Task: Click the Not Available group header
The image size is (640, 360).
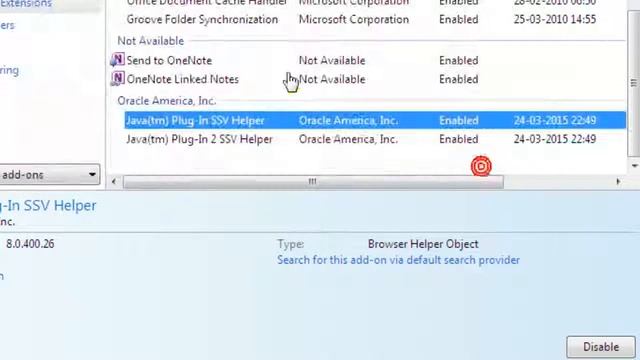Action: (x=151, y=41)
